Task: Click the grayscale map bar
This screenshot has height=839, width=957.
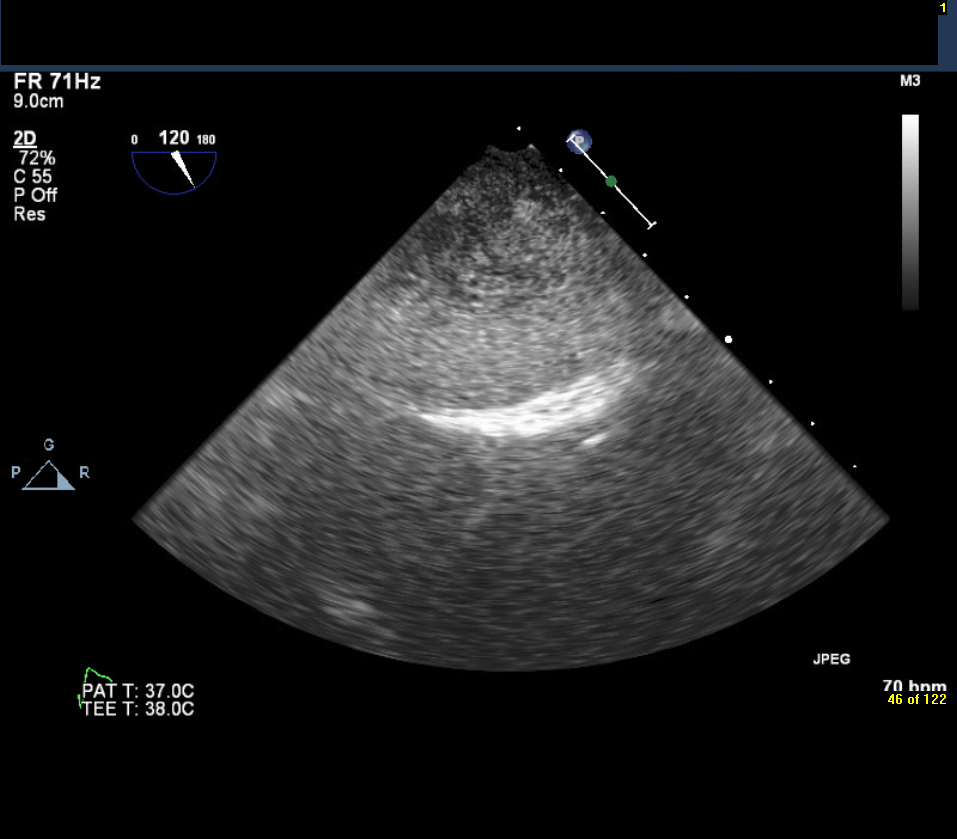Action: [x=910, y=212]
